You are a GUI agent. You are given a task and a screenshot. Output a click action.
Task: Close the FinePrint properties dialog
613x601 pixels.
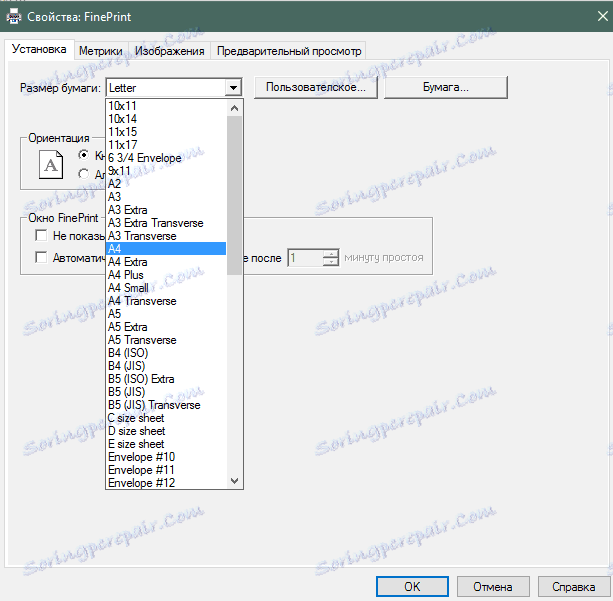[x=602, y=16]
